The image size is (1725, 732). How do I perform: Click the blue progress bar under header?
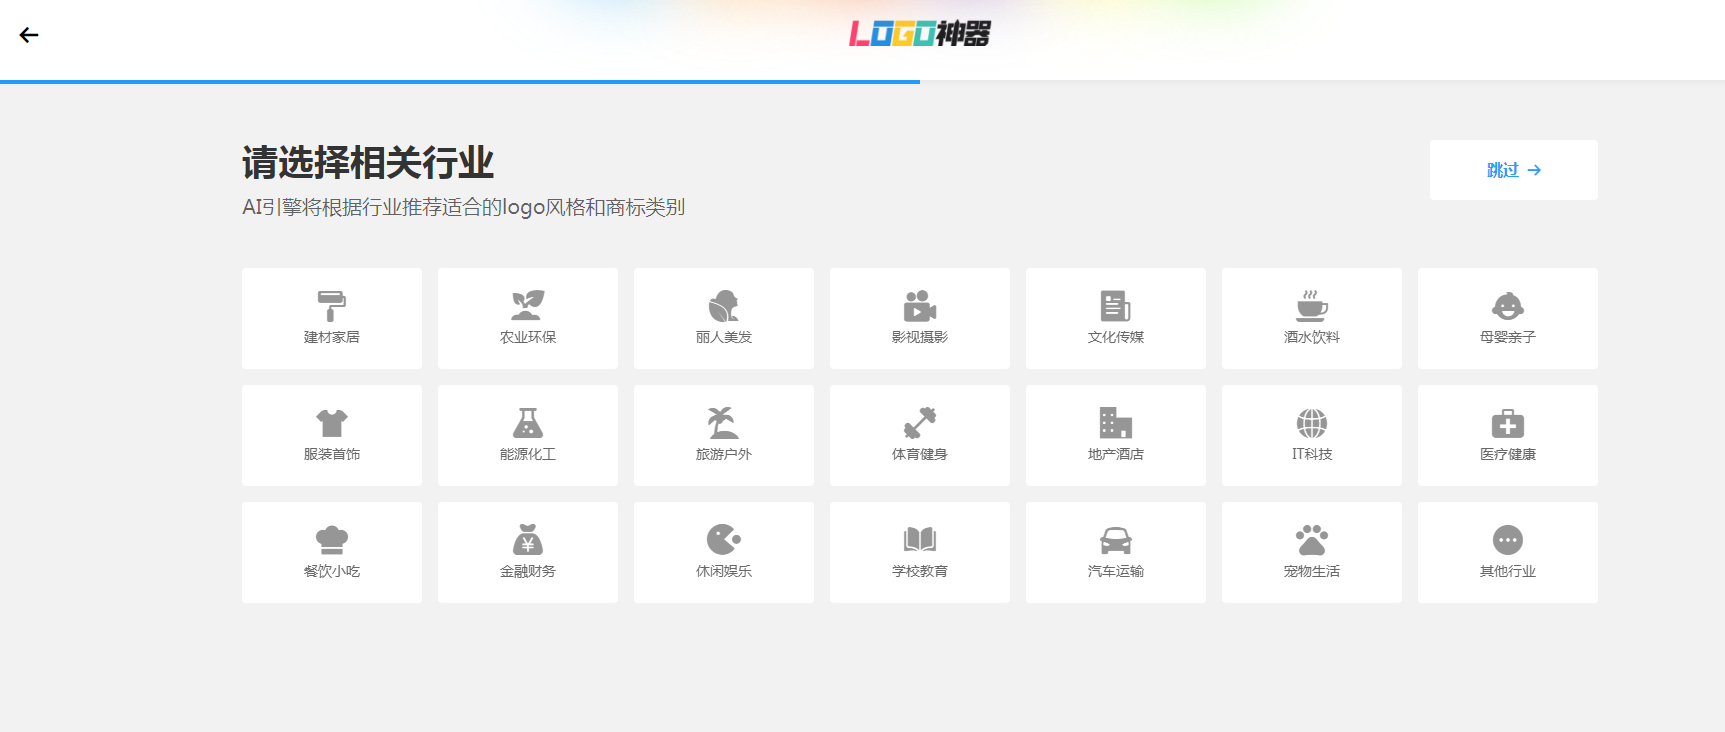[x=460, y=81]
